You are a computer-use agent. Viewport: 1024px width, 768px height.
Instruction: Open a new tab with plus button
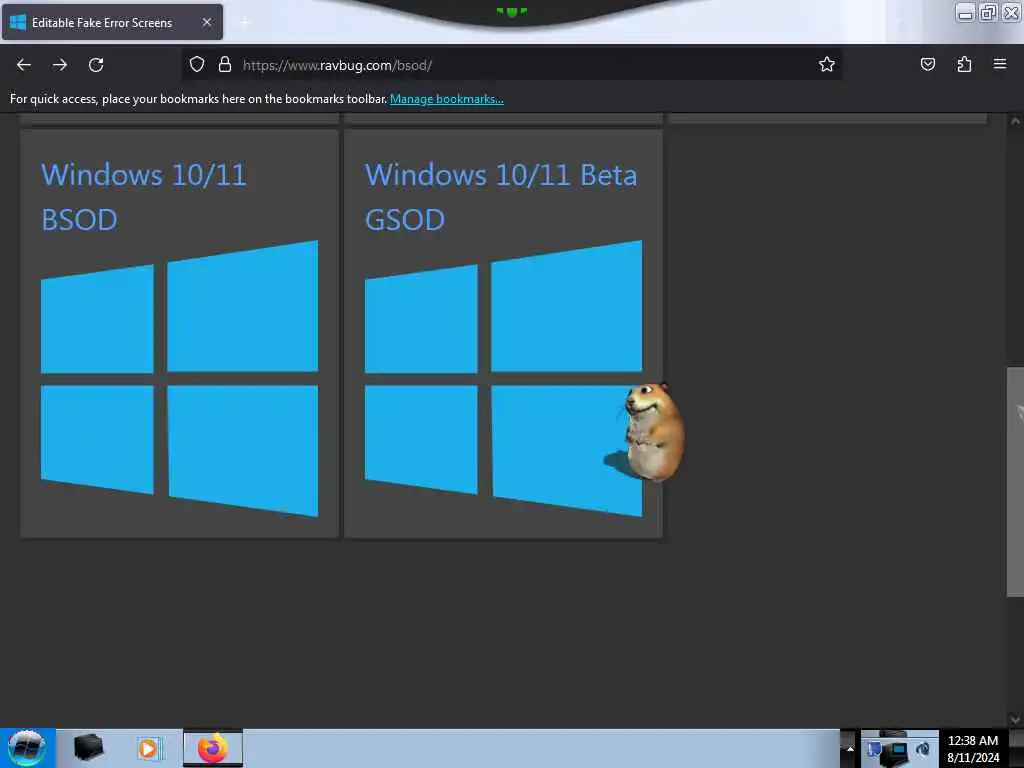tap(245, 23)
